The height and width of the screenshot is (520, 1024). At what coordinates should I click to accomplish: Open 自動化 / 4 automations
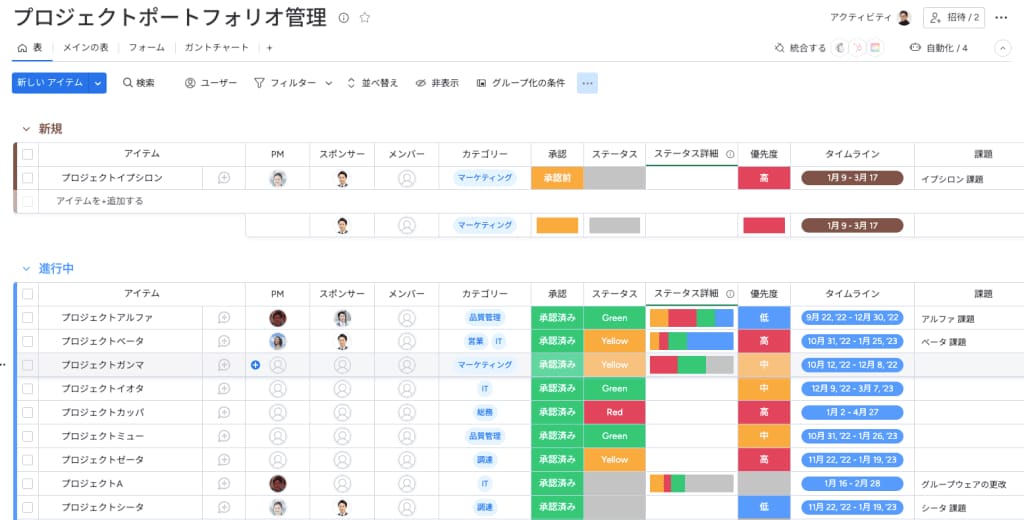(x=938, y=48)
